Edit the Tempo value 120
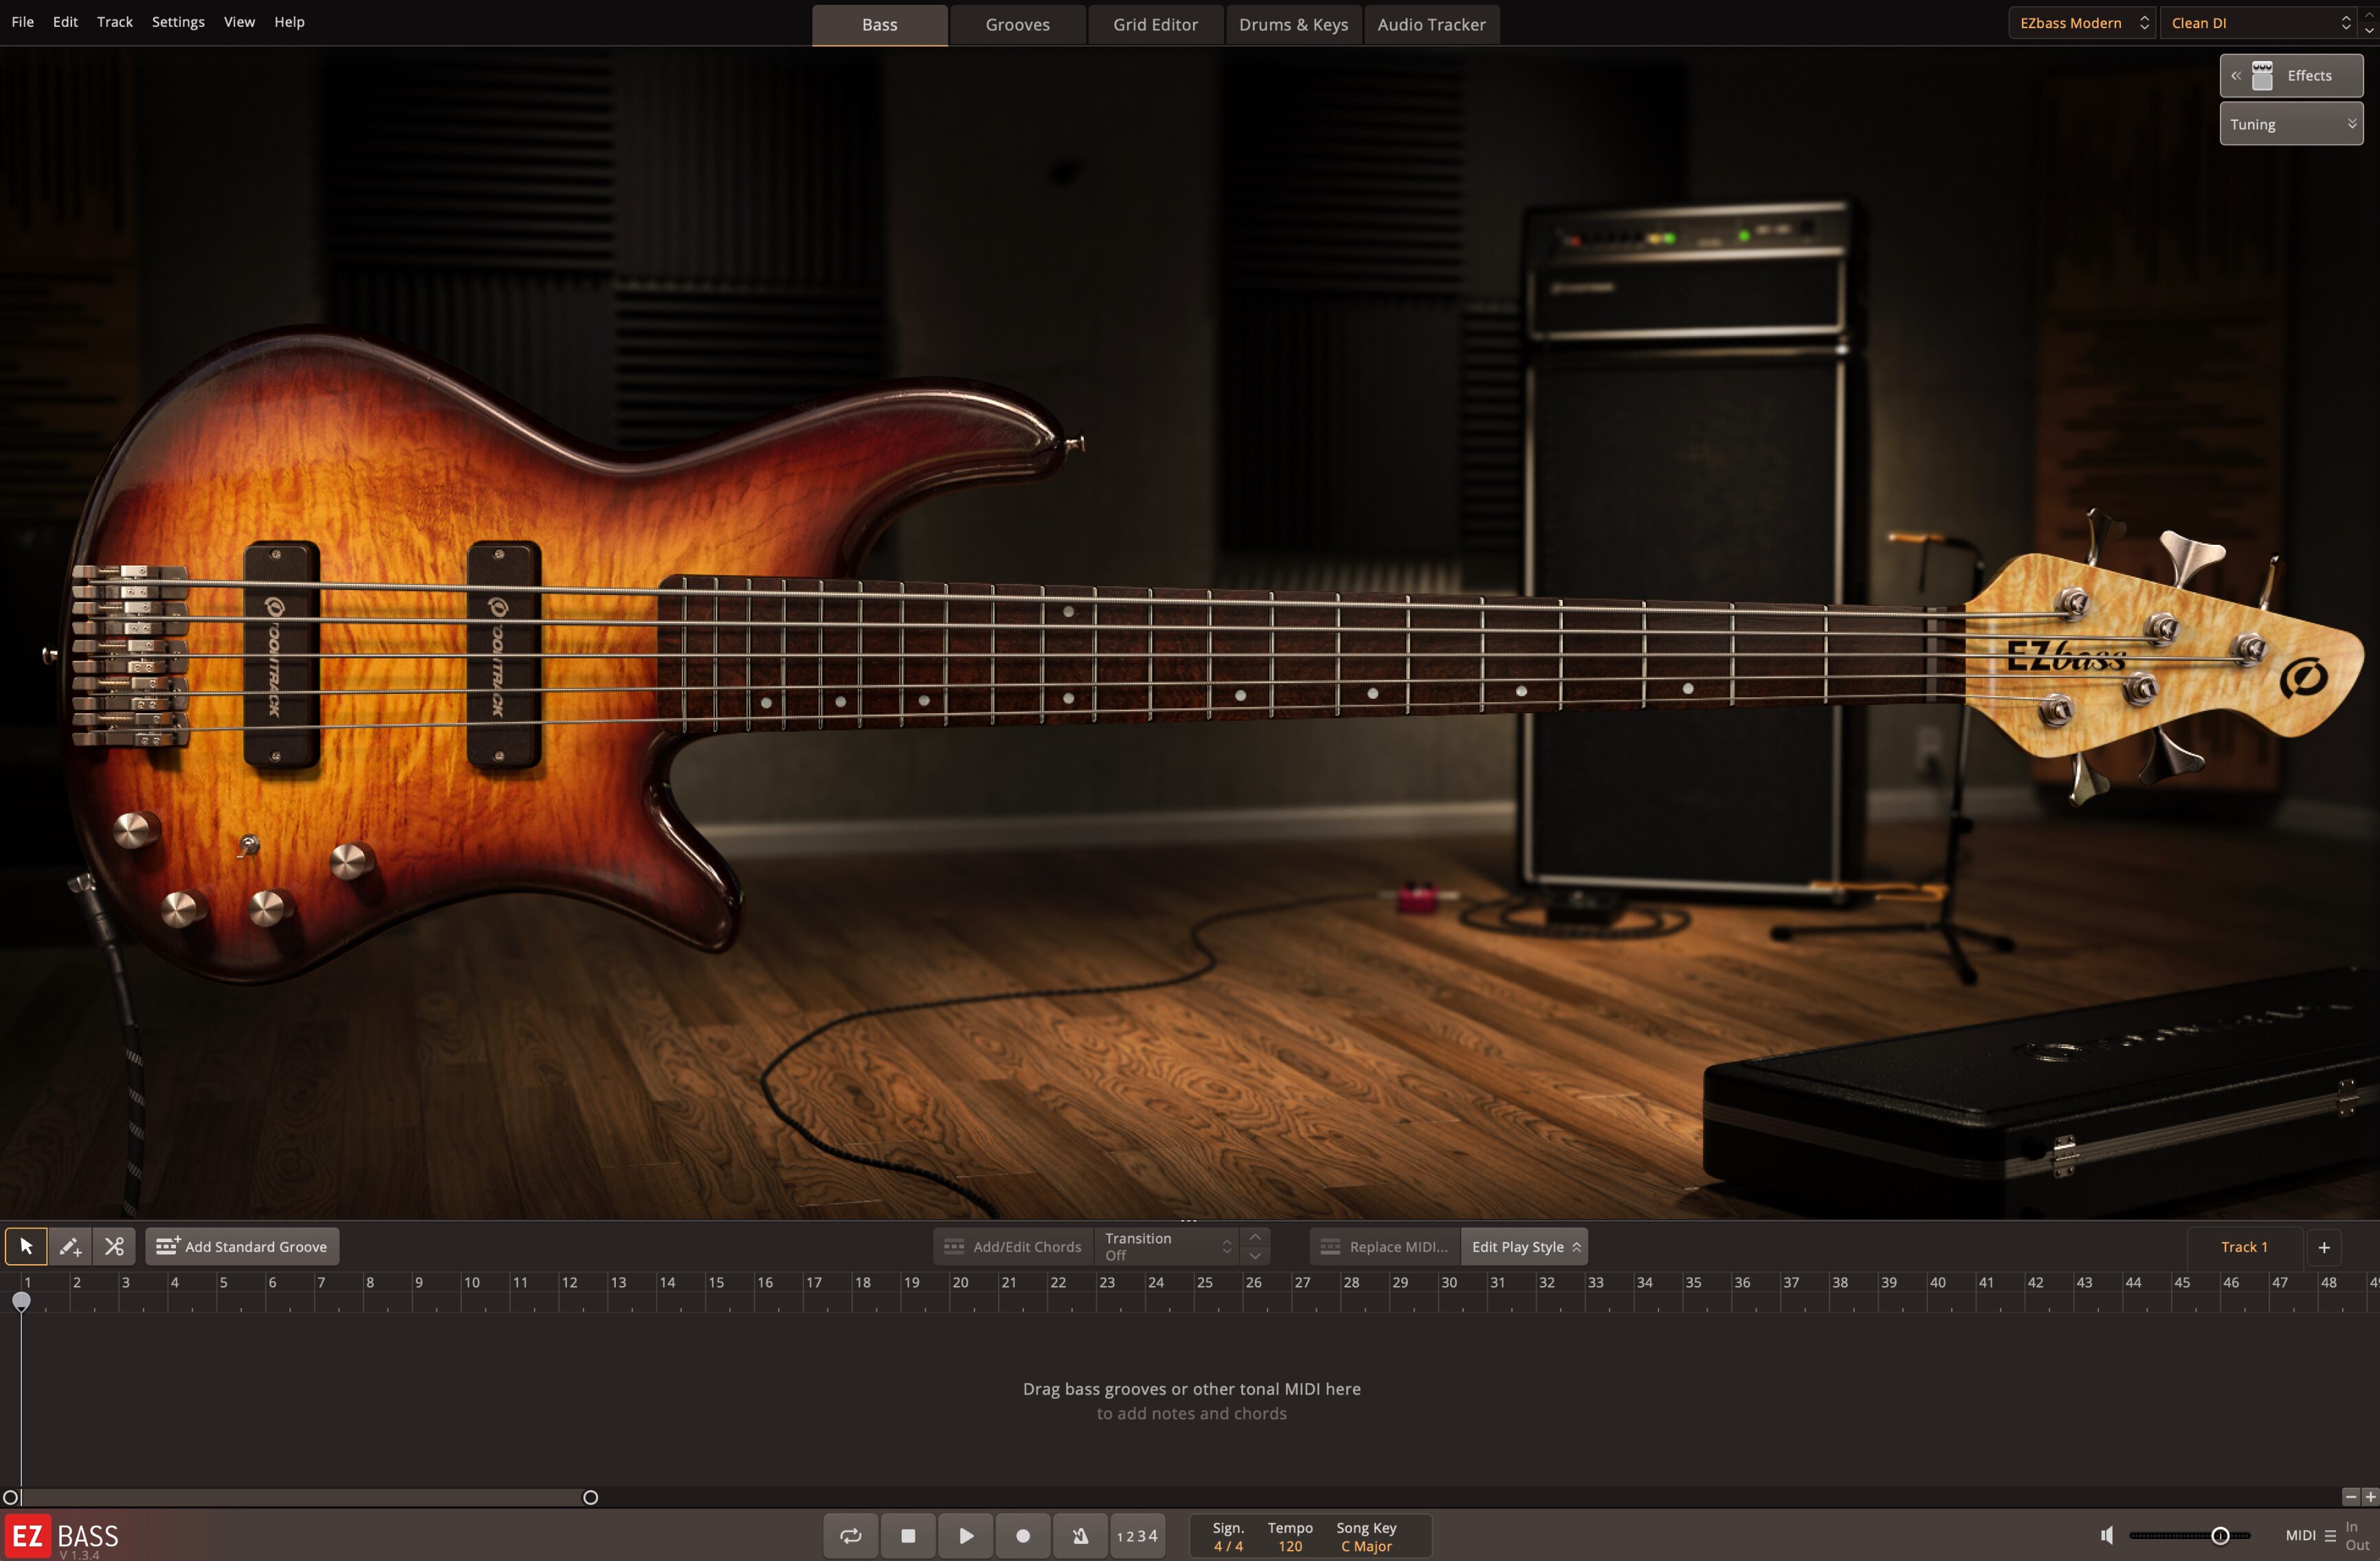 pyautogui.click(x=1290, y=1545)
